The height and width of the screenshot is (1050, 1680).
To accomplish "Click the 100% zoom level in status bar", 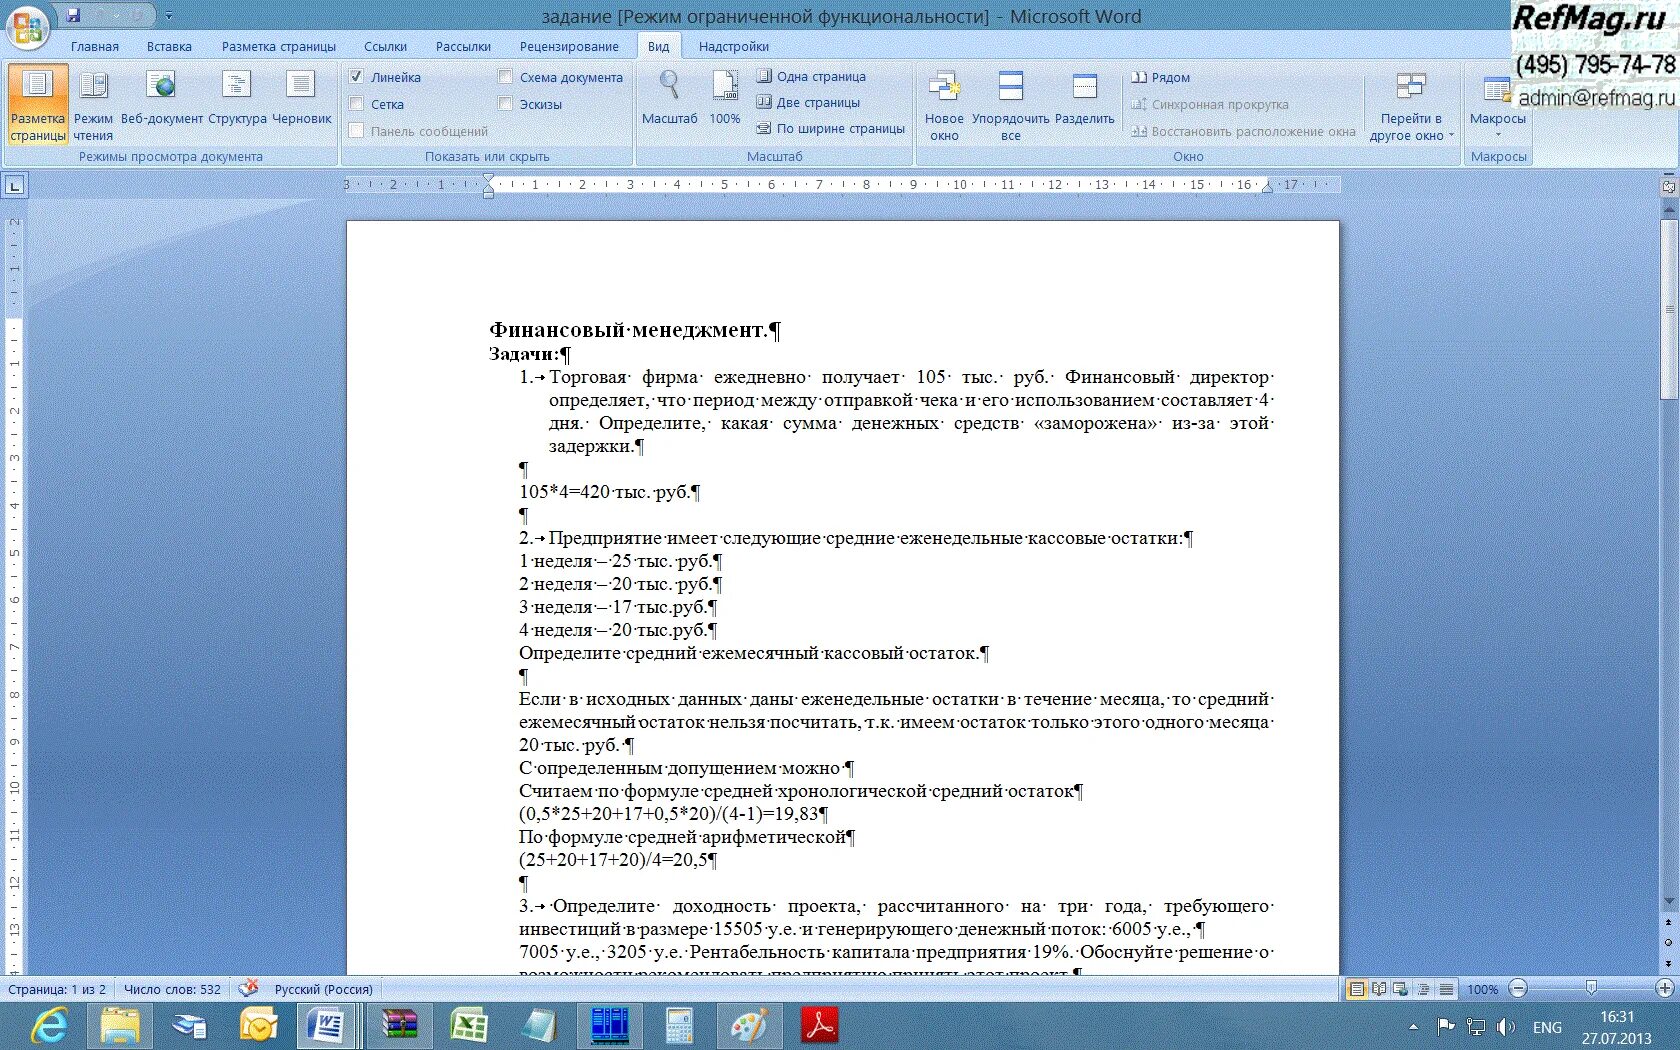I will 1483,989.
